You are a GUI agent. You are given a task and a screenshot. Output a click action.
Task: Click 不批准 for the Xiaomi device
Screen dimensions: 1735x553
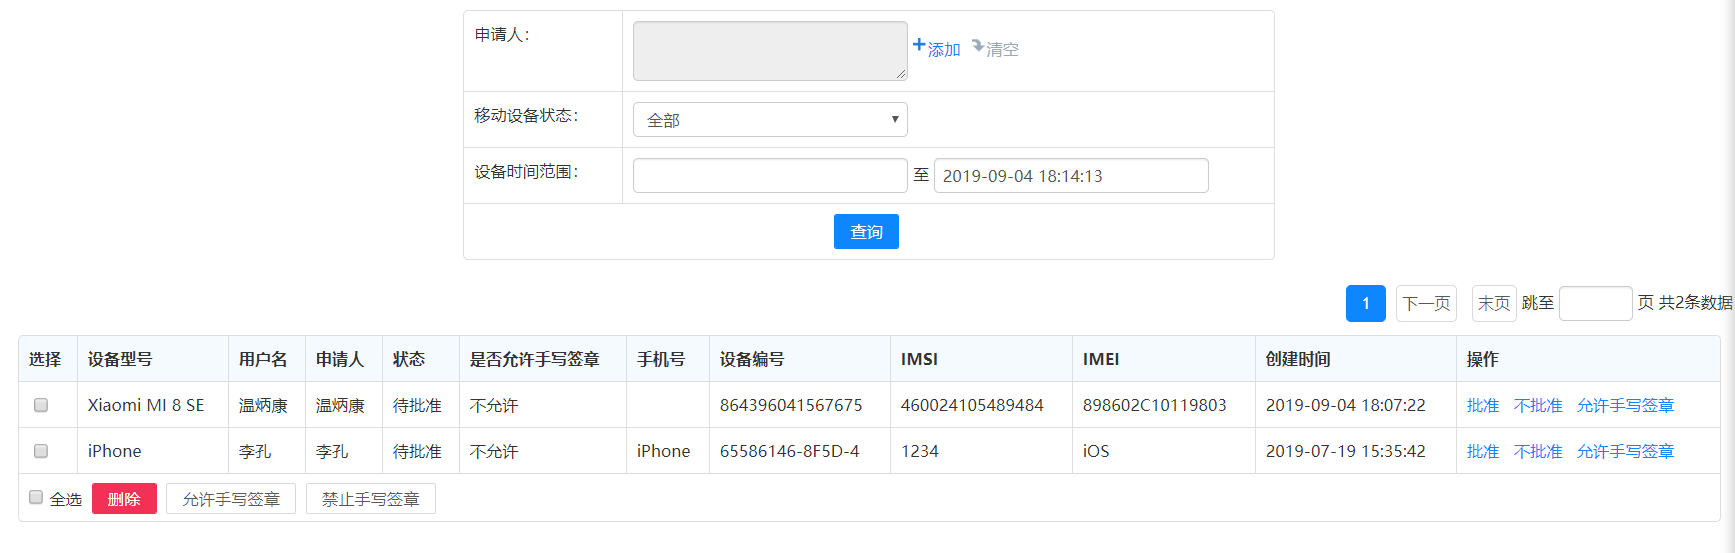click(1538, 405)
